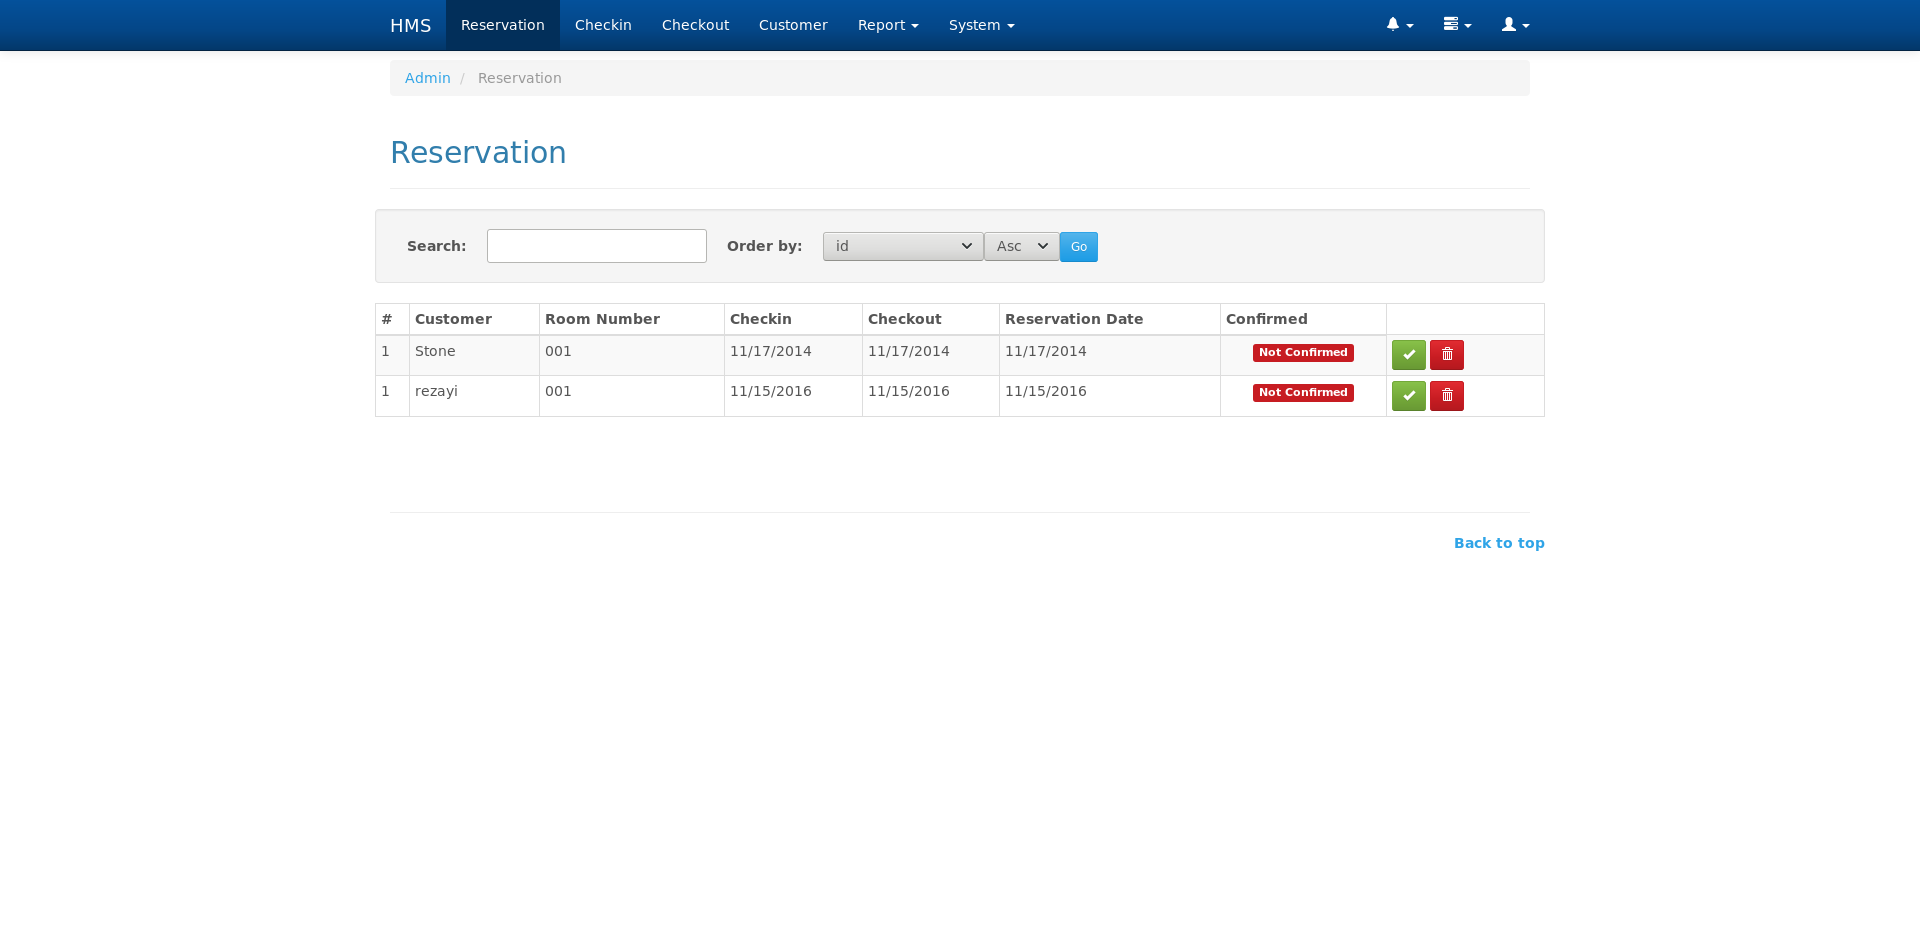This screenshot has width=1920, height=939.
Task: Click the HMS brand logo
Action: (x=409, y=24)
